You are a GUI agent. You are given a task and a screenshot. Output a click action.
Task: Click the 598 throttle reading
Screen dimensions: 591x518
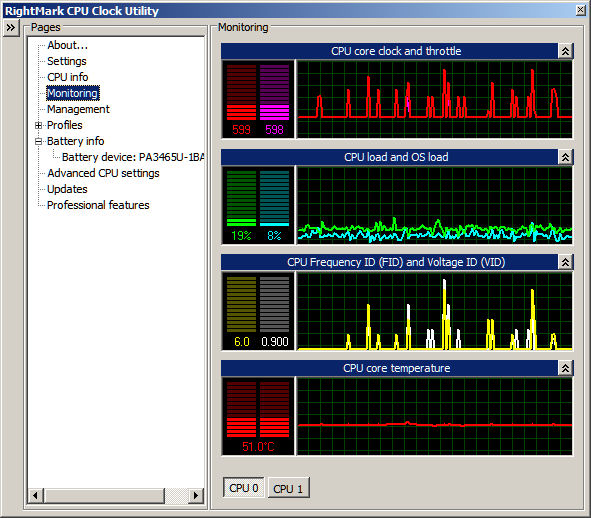(274, 130)
